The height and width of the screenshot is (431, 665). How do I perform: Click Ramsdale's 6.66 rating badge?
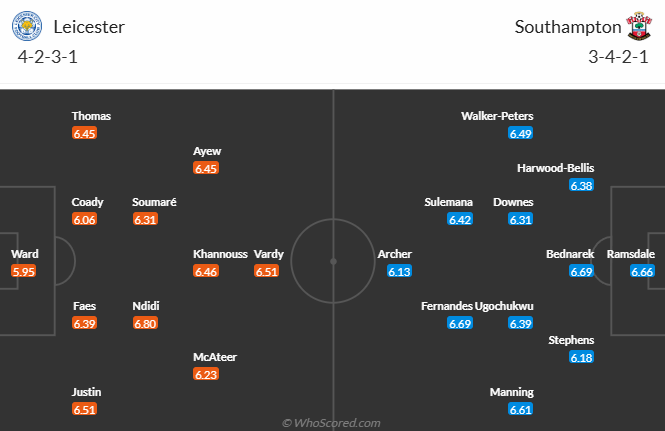(x=642, y=271)
